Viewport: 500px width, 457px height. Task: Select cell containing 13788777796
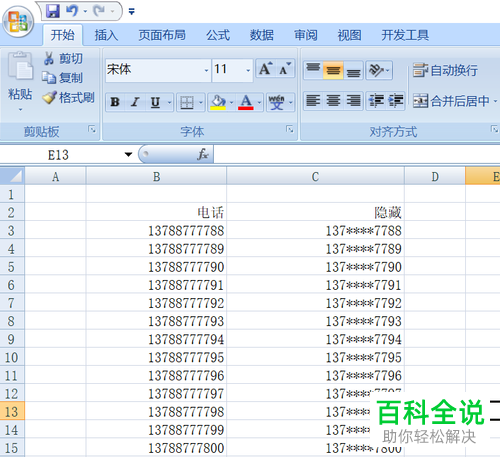click(156, 375)
